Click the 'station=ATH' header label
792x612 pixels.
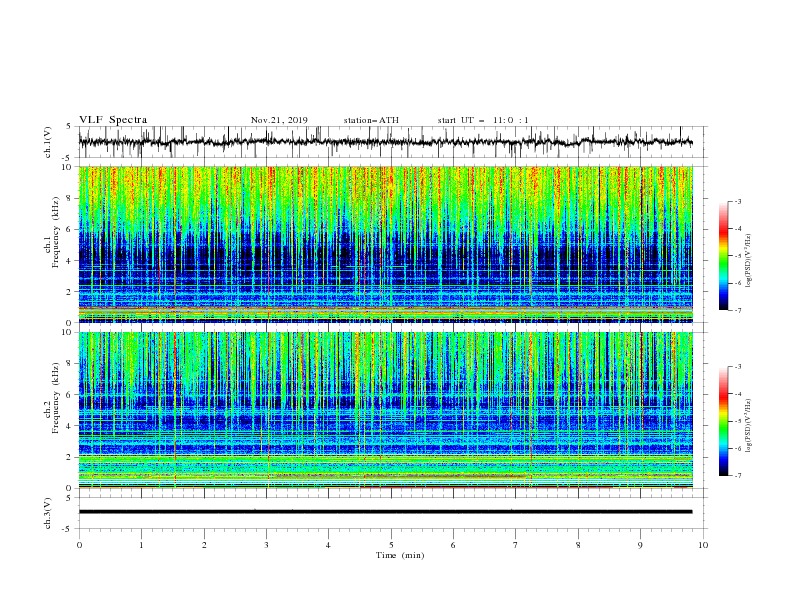371,120
